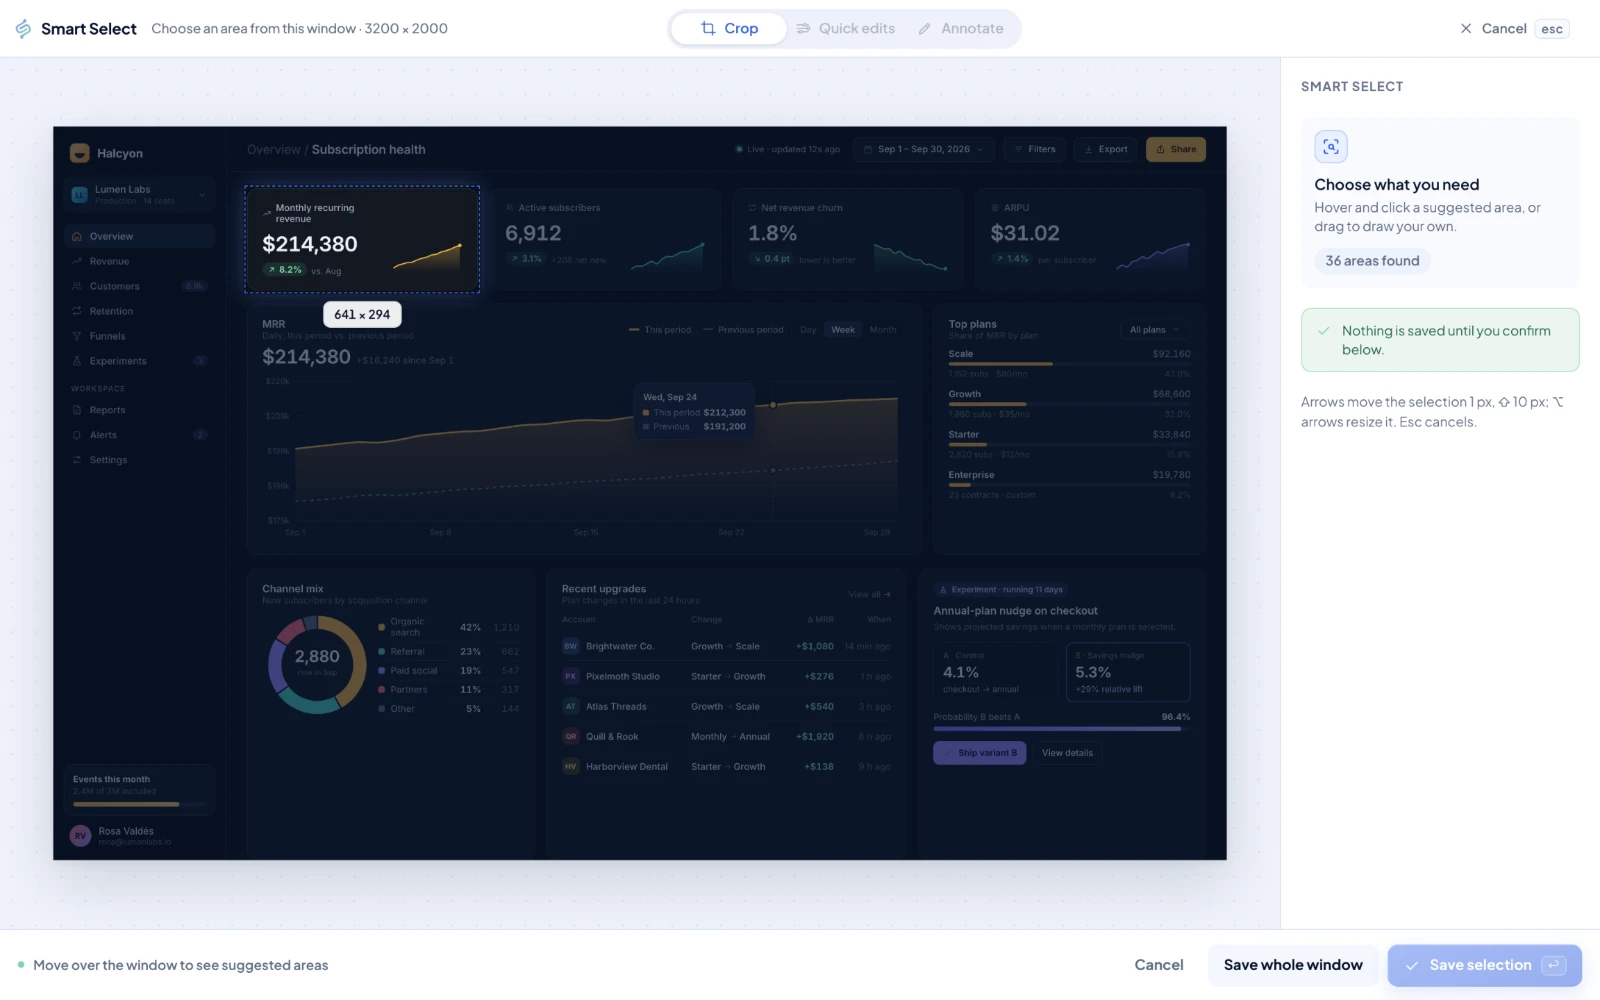Click the Funnels icon in sidebar
The width and height of the screenshot is (1600, 1000).
pyautogui.click(x=77, y=336)
